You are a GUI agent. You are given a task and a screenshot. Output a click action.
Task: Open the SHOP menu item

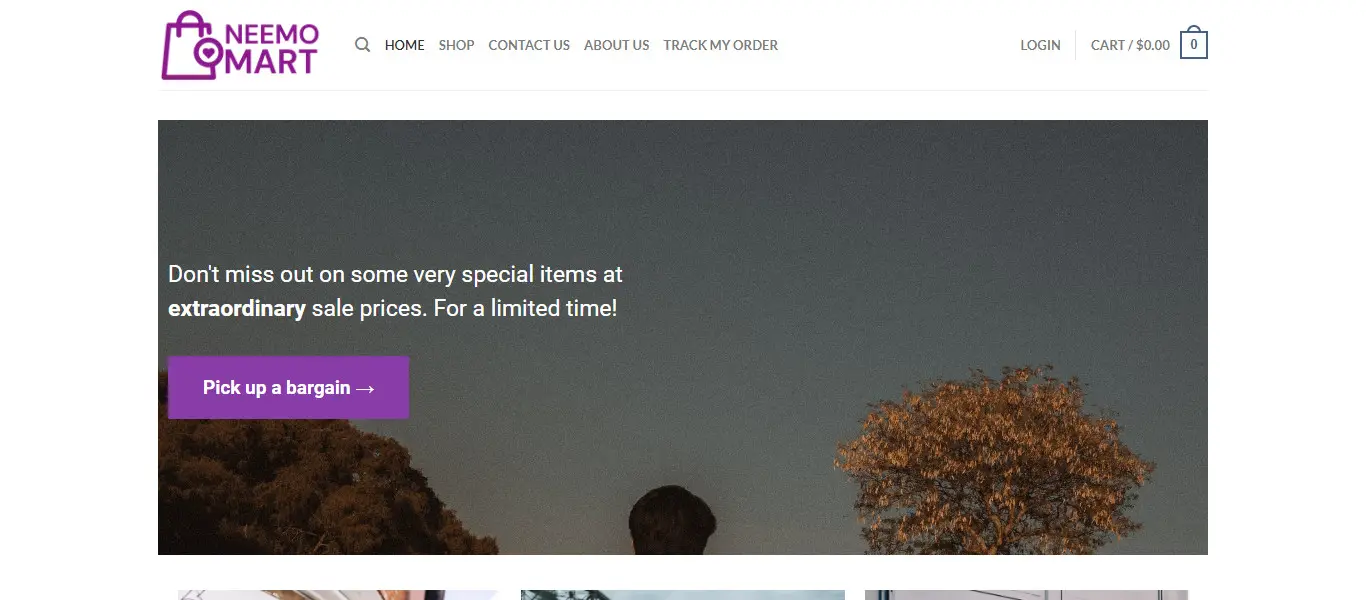tap(456, 45)
